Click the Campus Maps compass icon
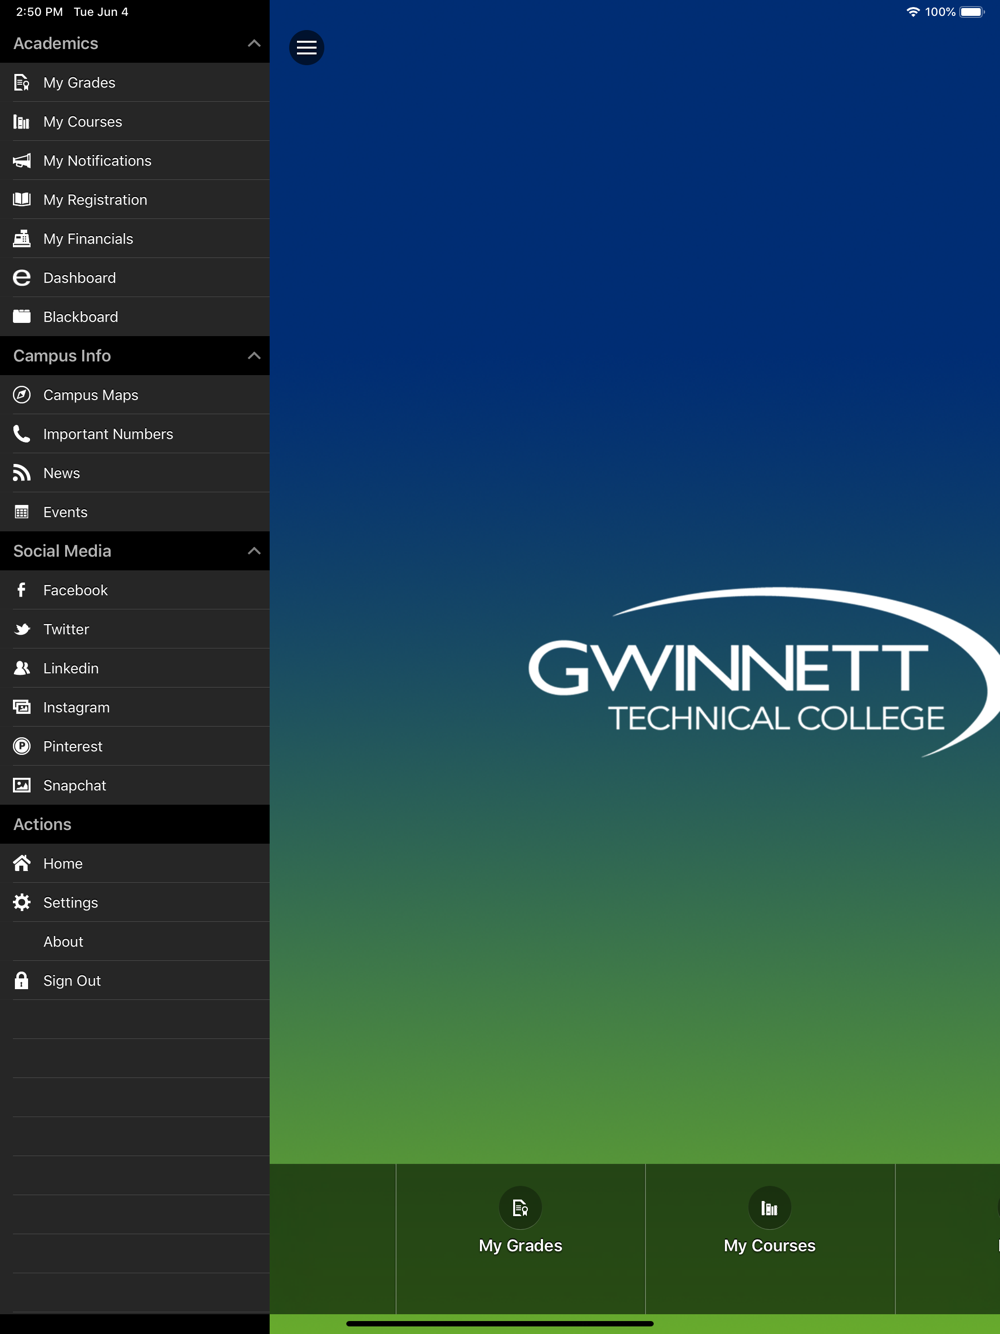This screenshot has width=1000, height=1334. pos(21,395)
